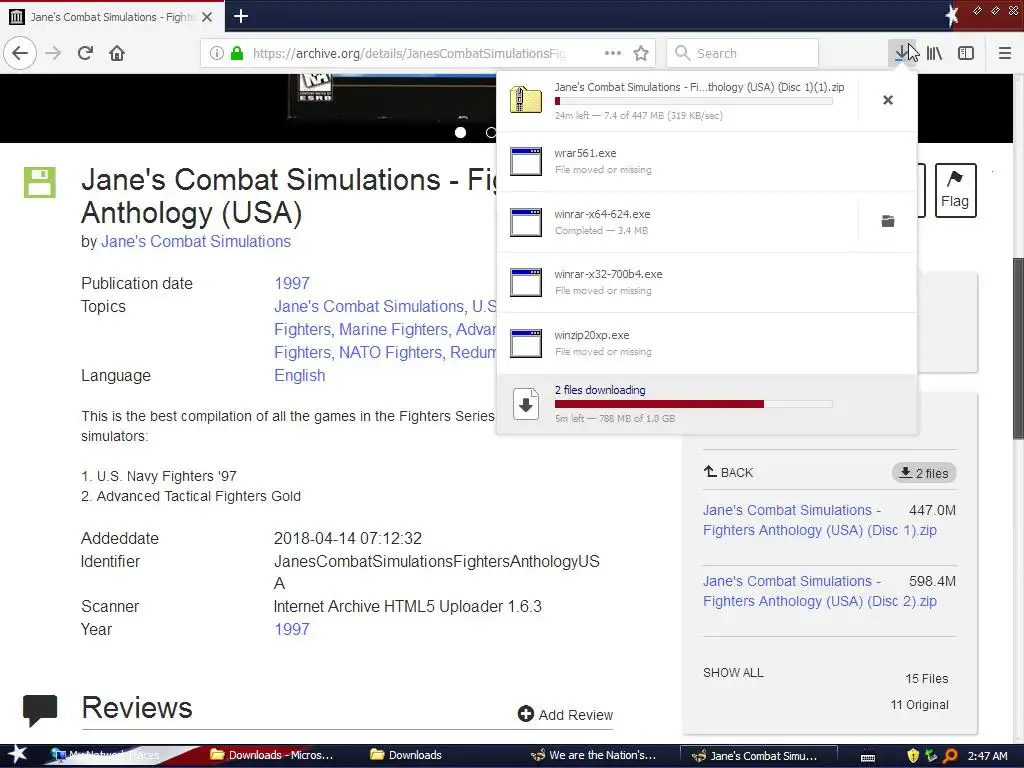
Task: Click the green secure connection padlock
Action: coord(237,53)
